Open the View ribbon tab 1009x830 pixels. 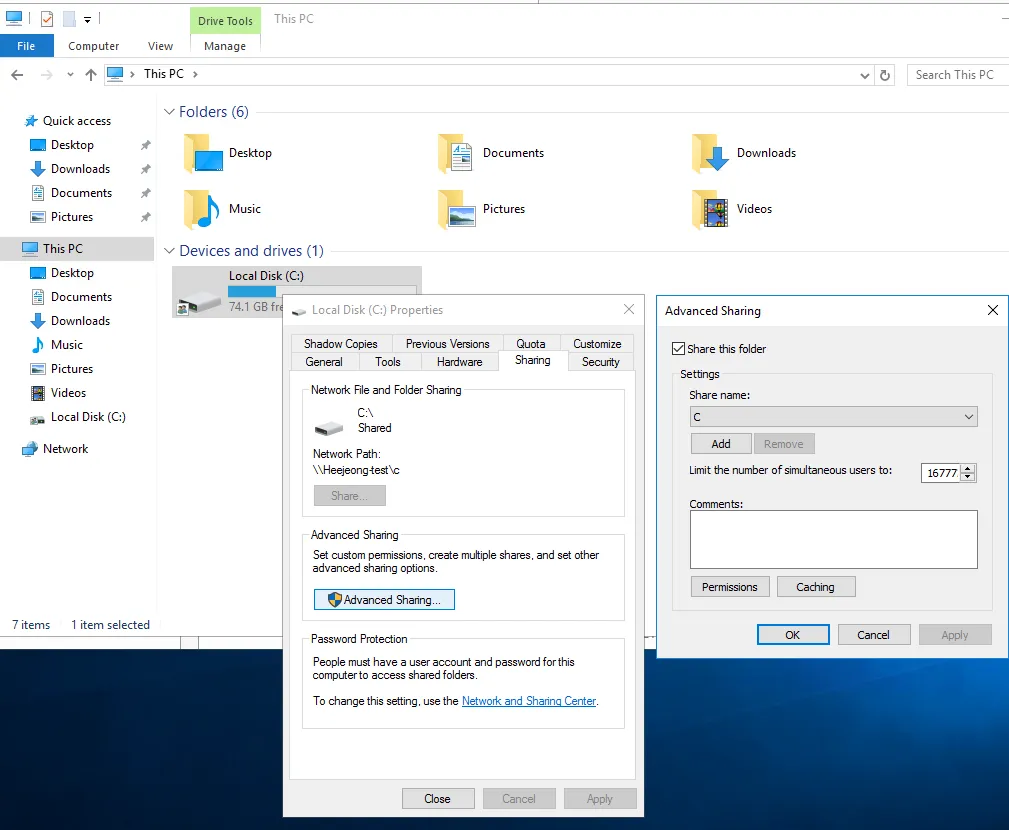(x=160, y=46)
